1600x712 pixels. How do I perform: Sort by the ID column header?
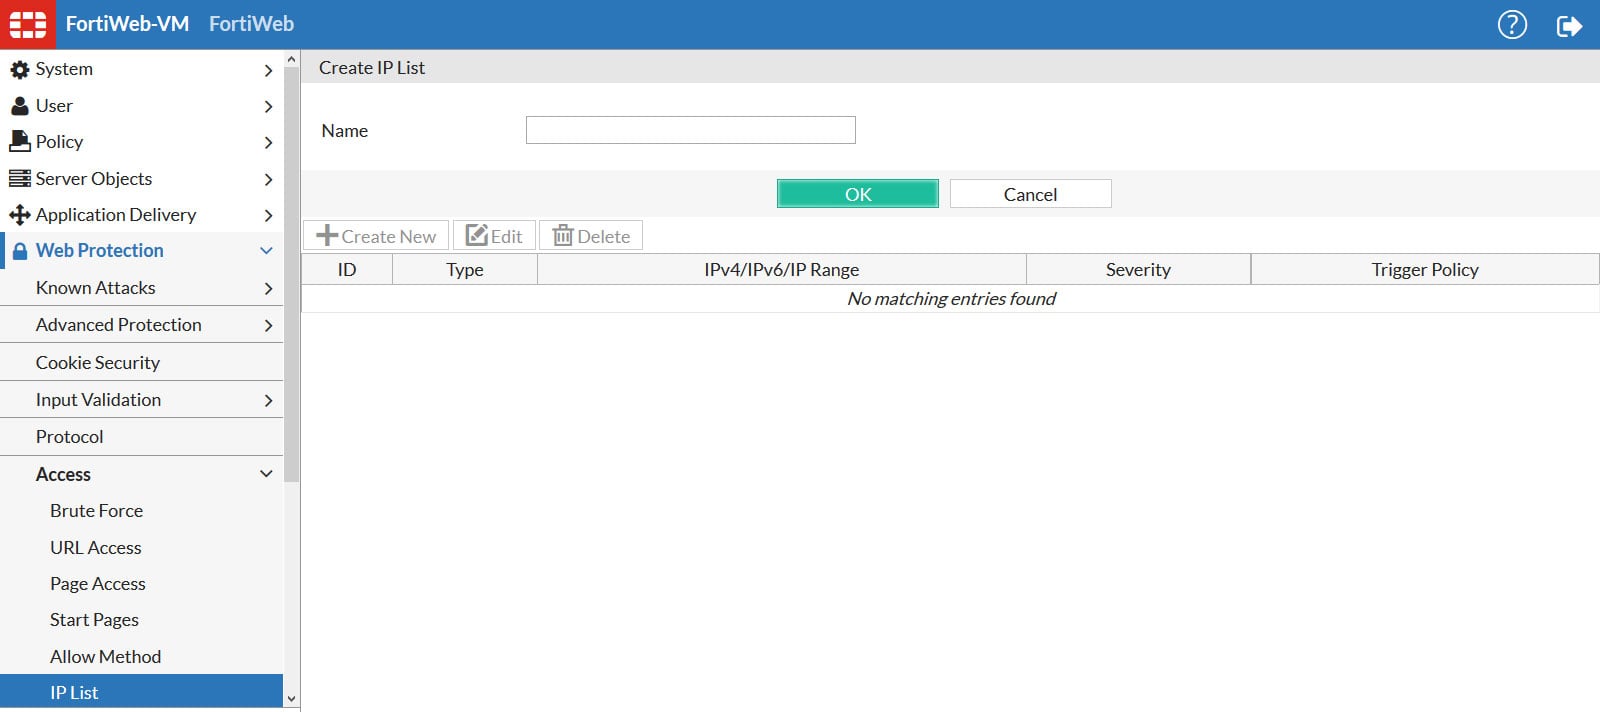(347, 269)
